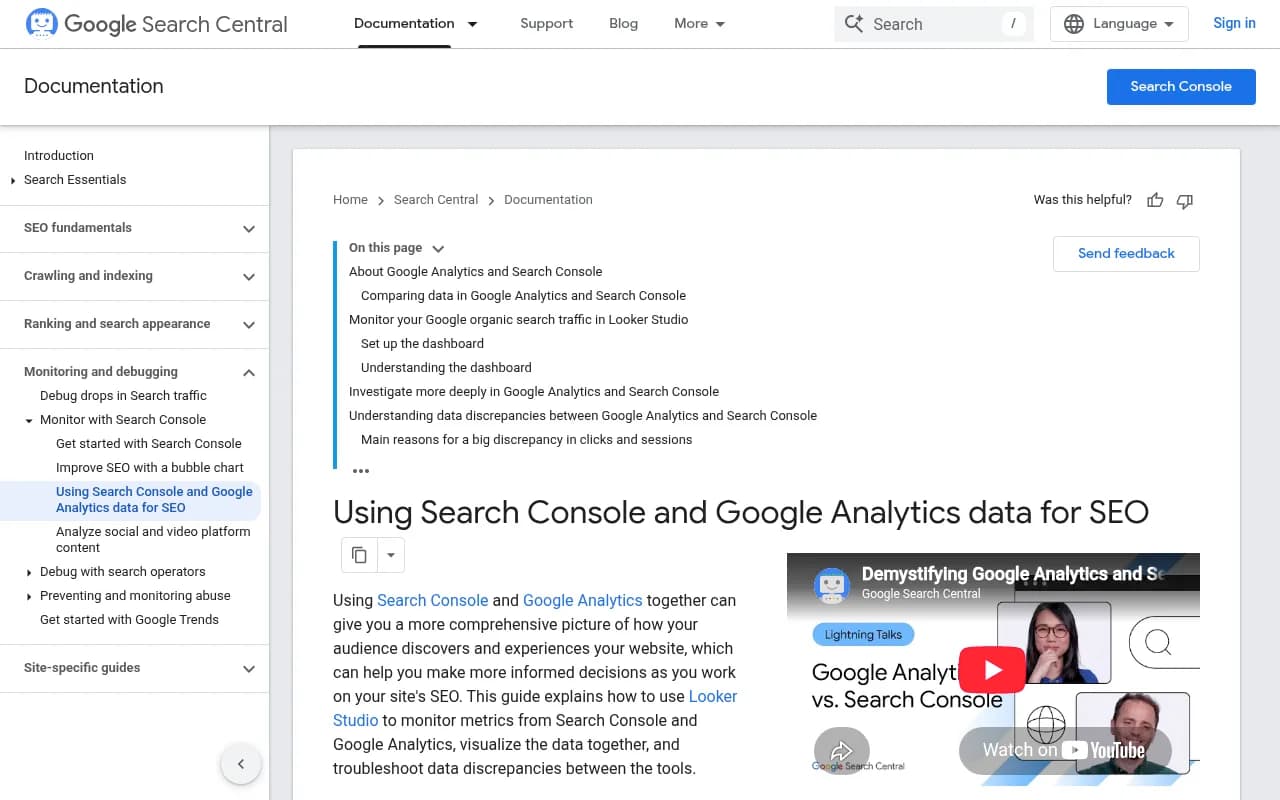Open the Looker Studio link in paragraph
Image resolution: width=1280 pixels, height=800 pixels.
point(535,708)
